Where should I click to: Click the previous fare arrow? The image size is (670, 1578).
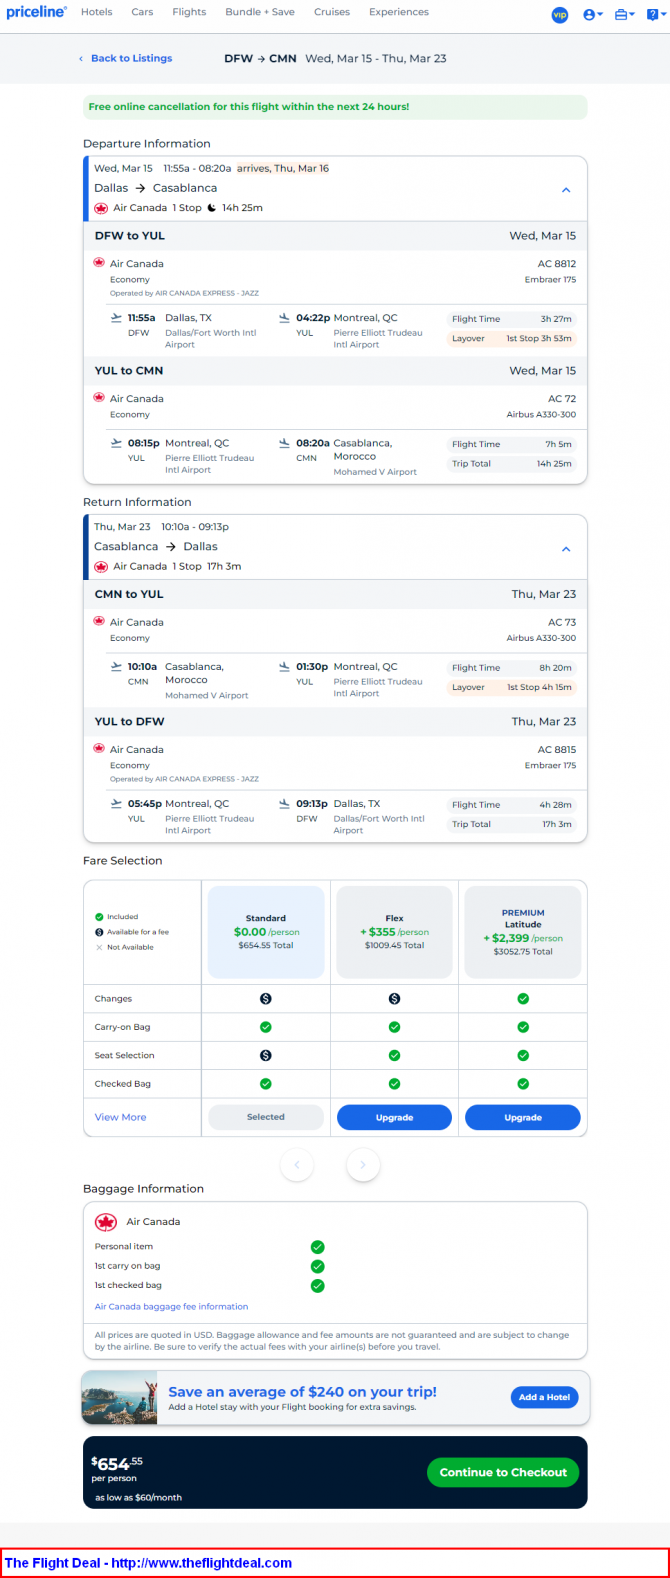(297, 1164)
